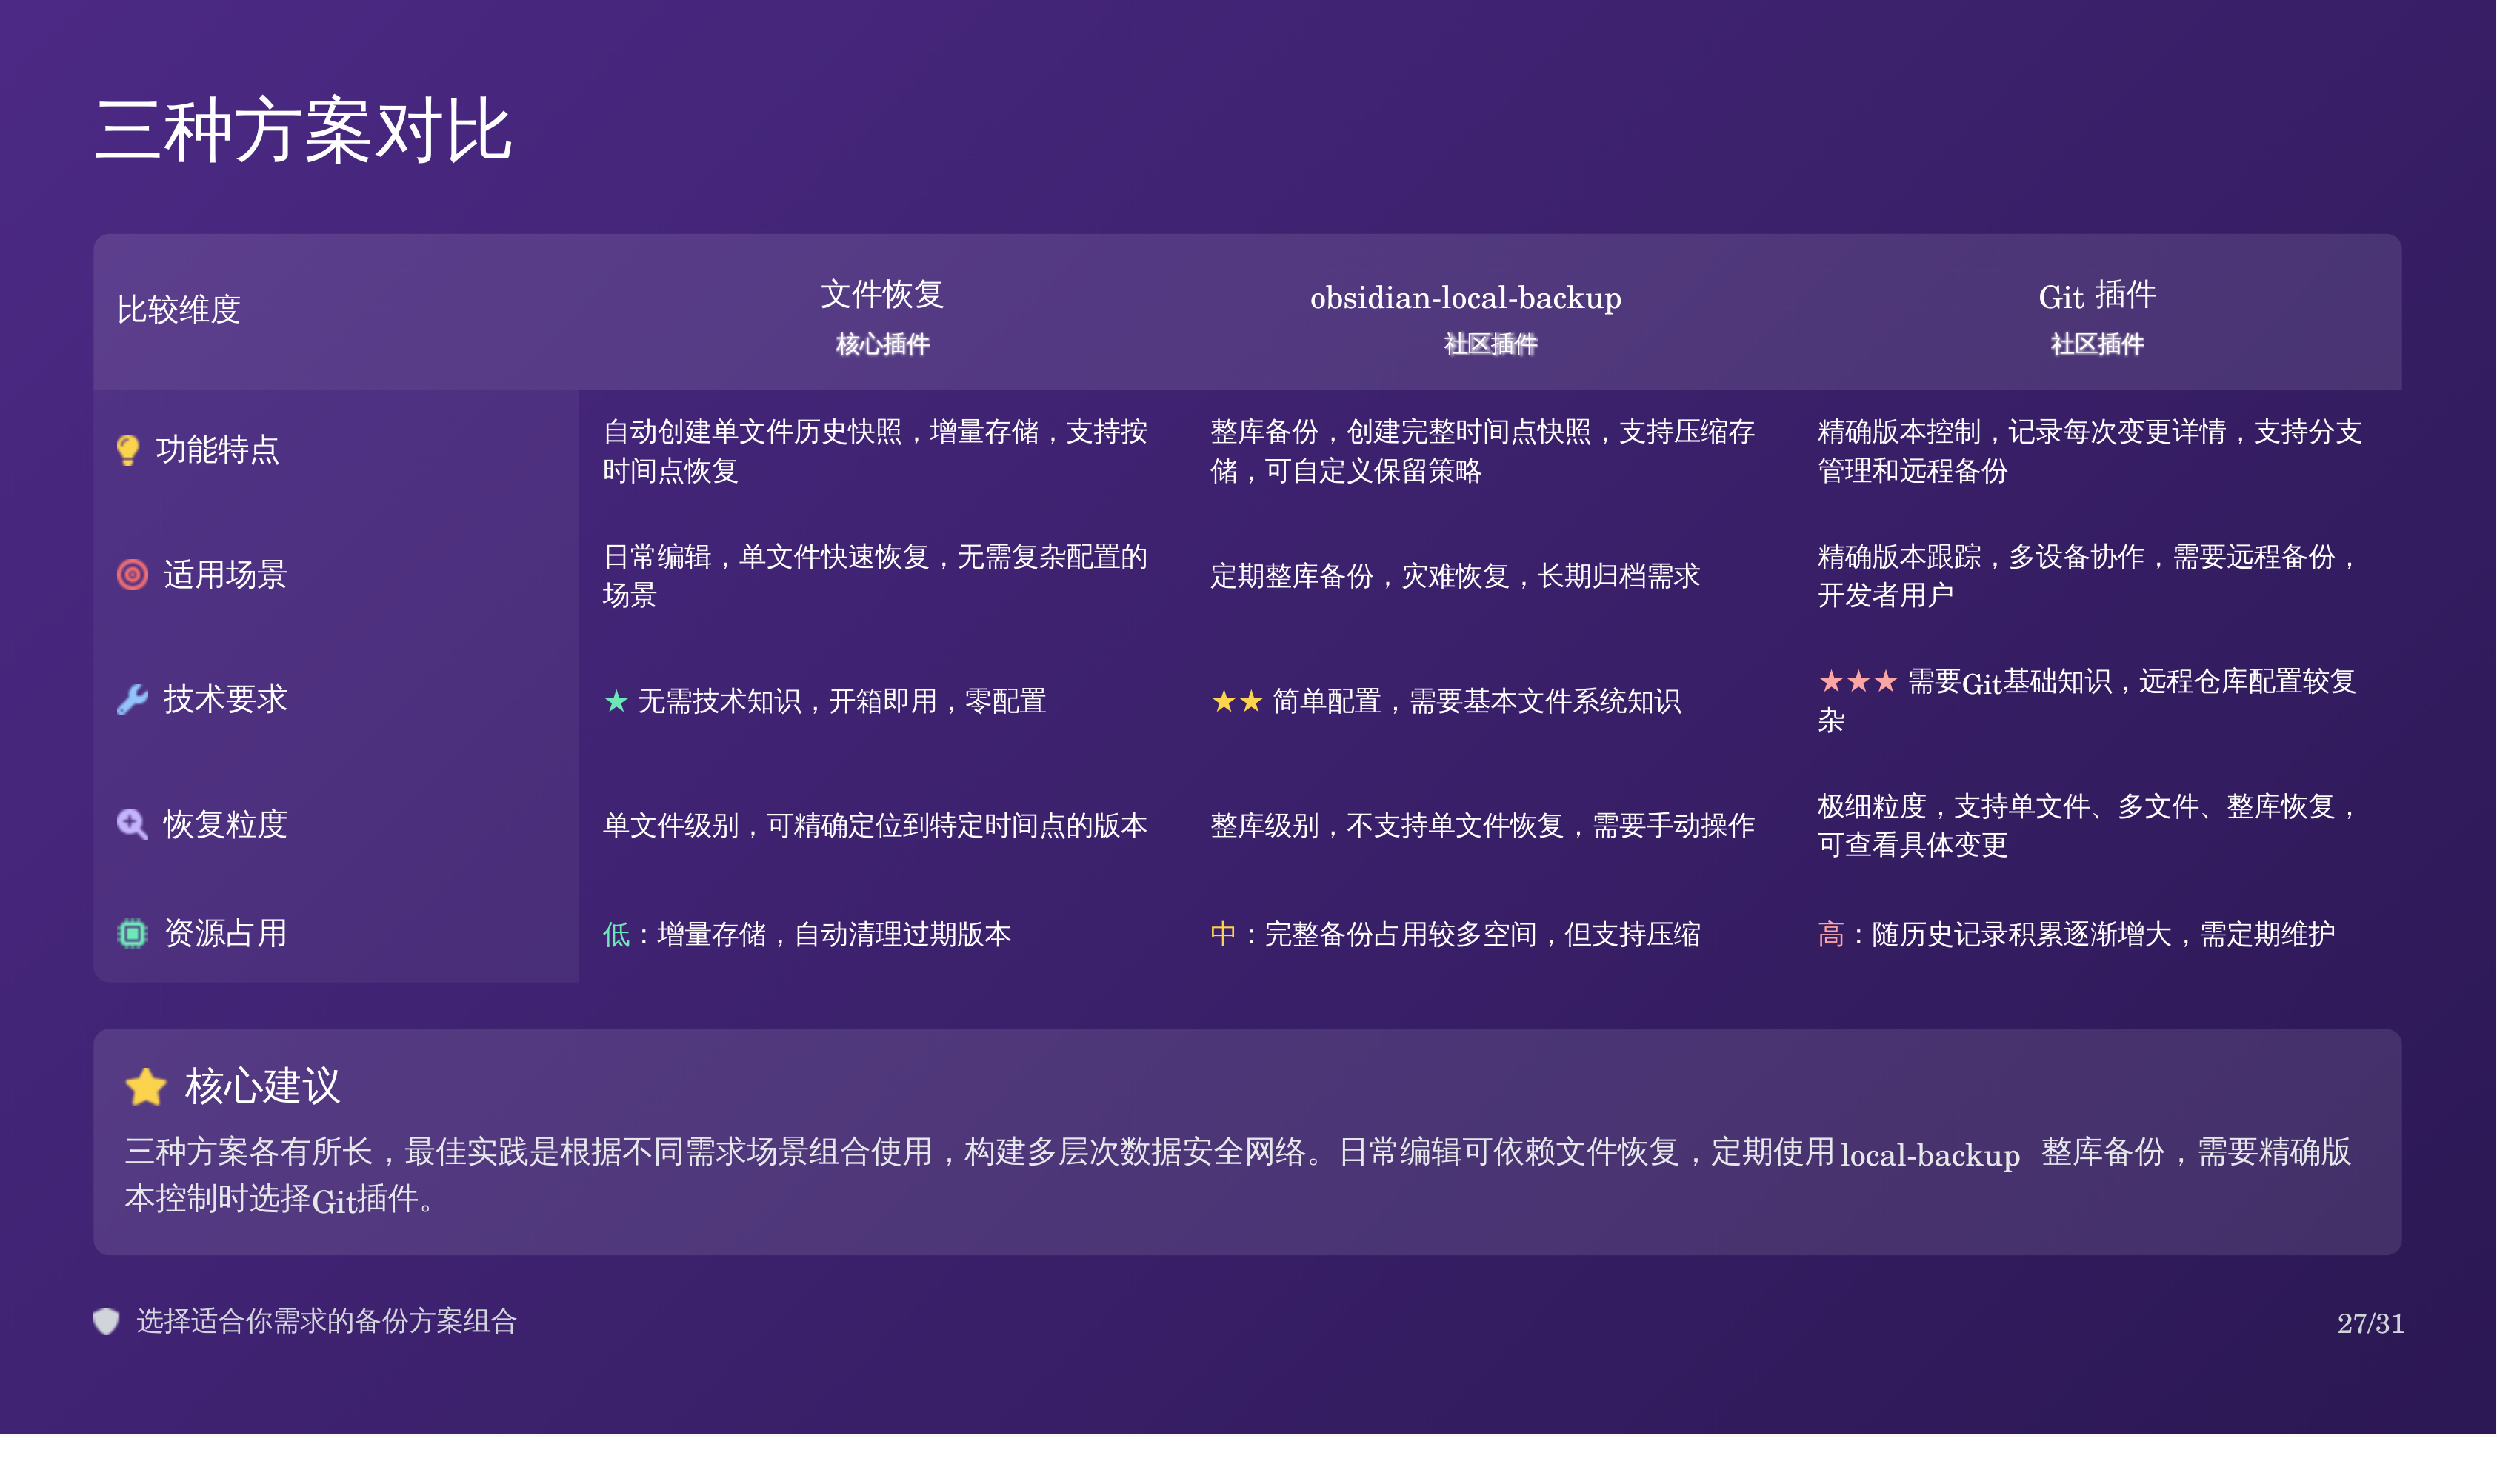Click the 27/31 page number
The width and height of the screenshot is (2497, 1484).
coord(2369,1323)
